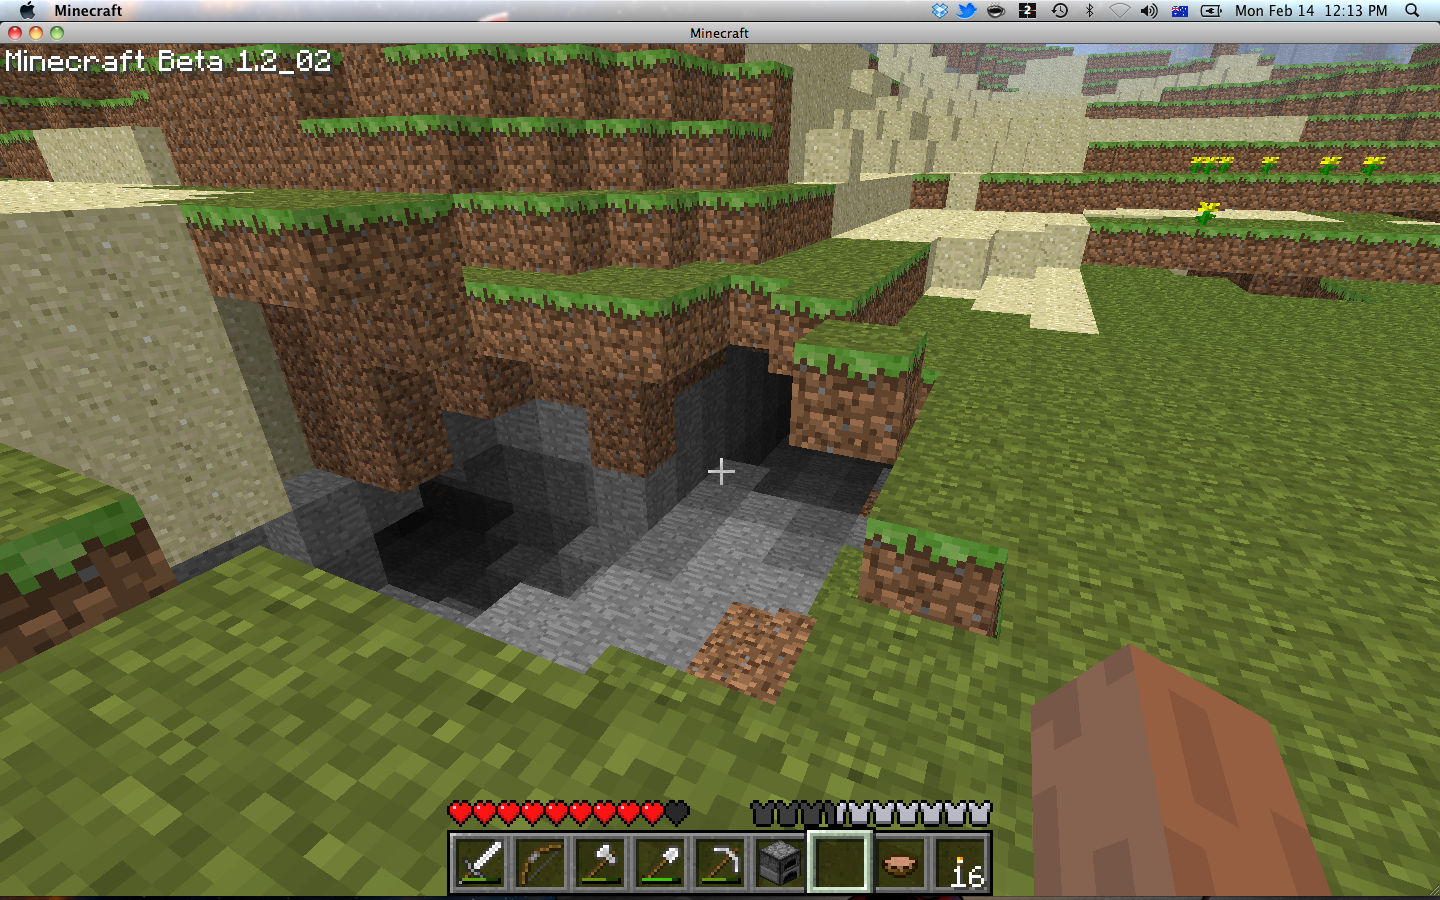The height and width of the screenshot is (900, 1440).
Task: Select the bowl item in the hotbar
Action: 900,862
